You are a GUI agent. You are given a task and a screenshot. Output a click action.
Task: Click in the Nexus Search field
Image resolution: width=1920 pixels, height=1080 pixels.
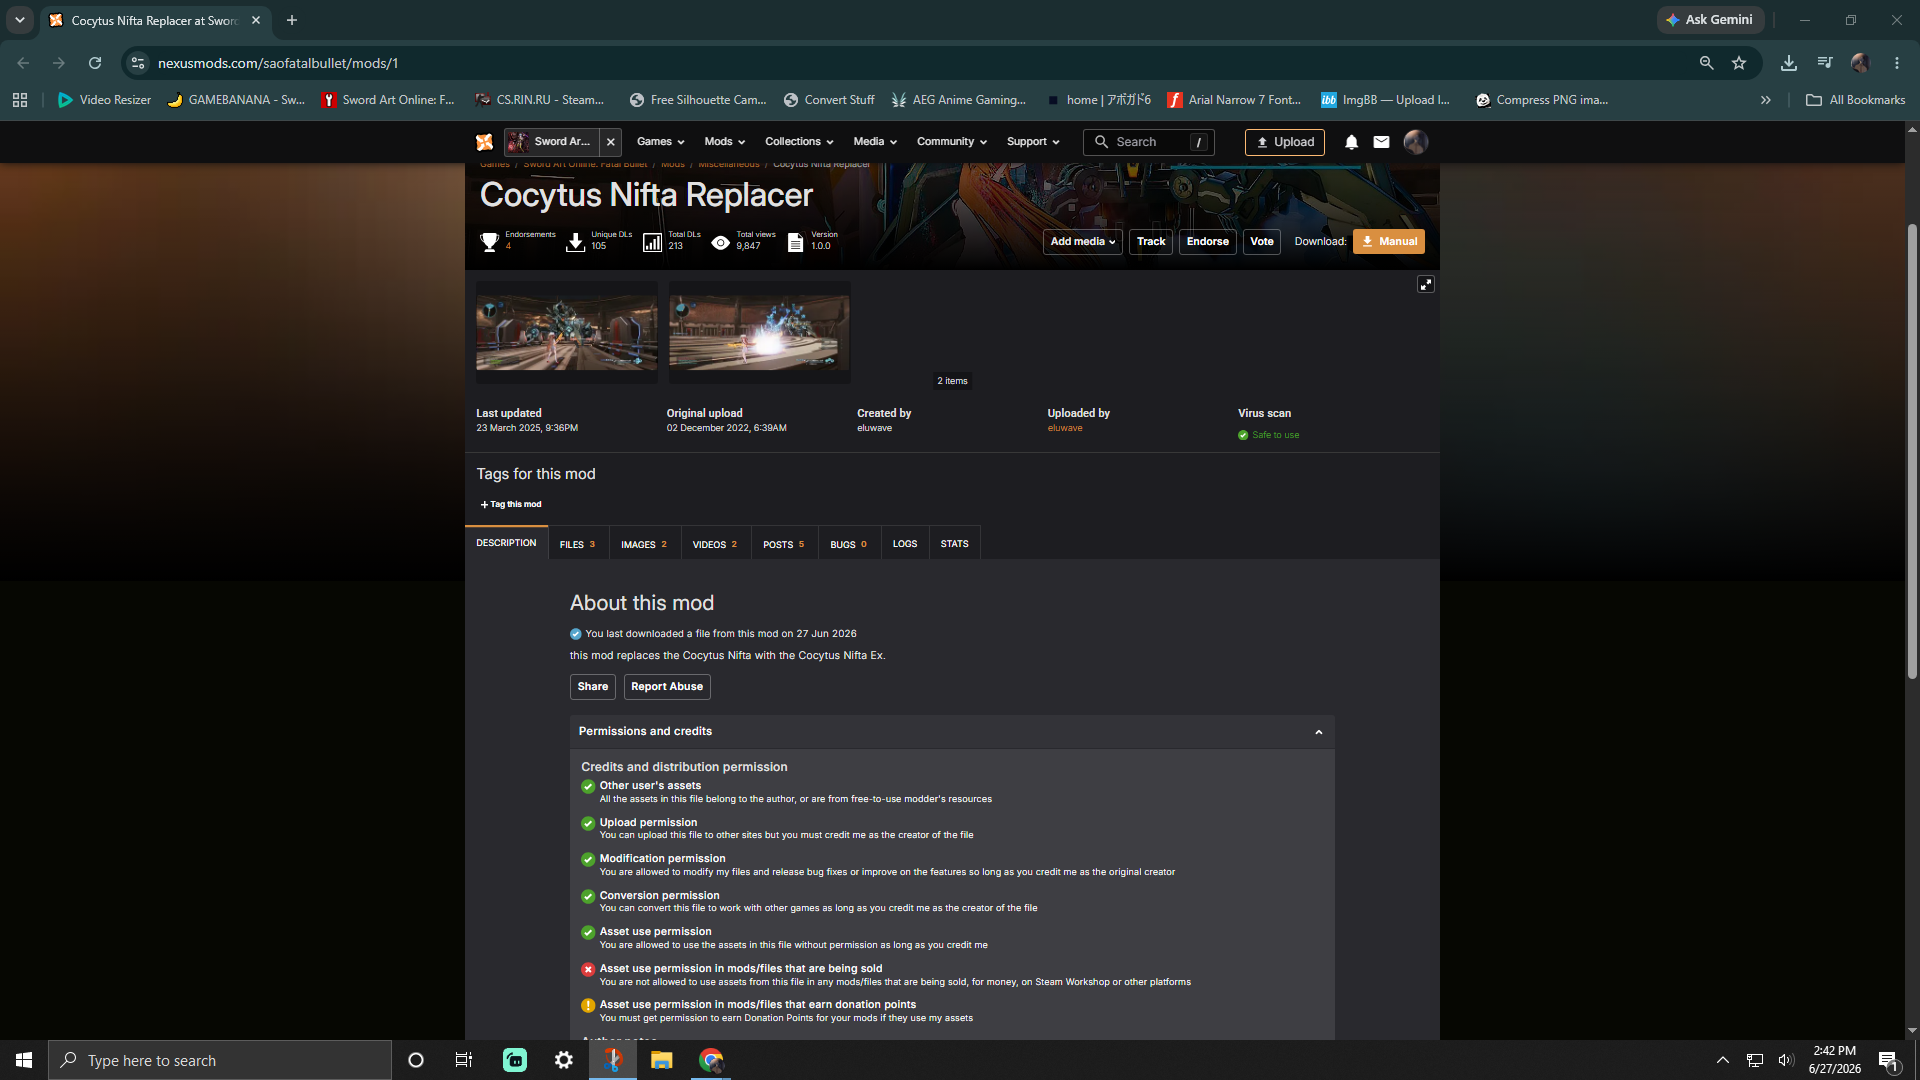click(x=1149, y=142)
